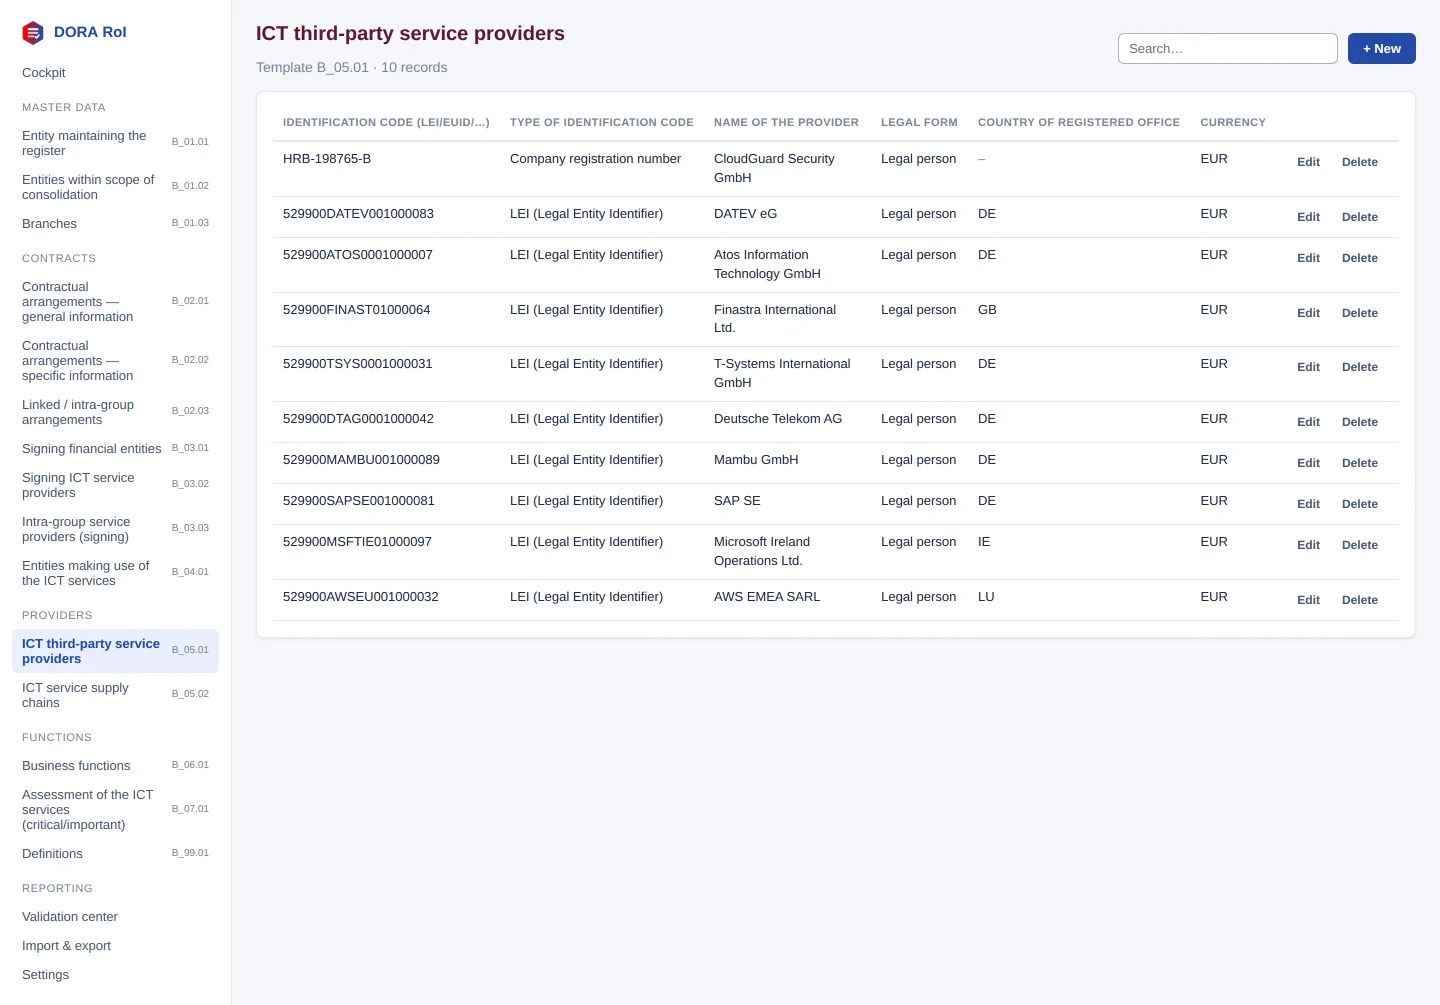Click Country of registered office header
The width and height of the screenshot is (1440, 1005).
click(x=1078, y=122)
